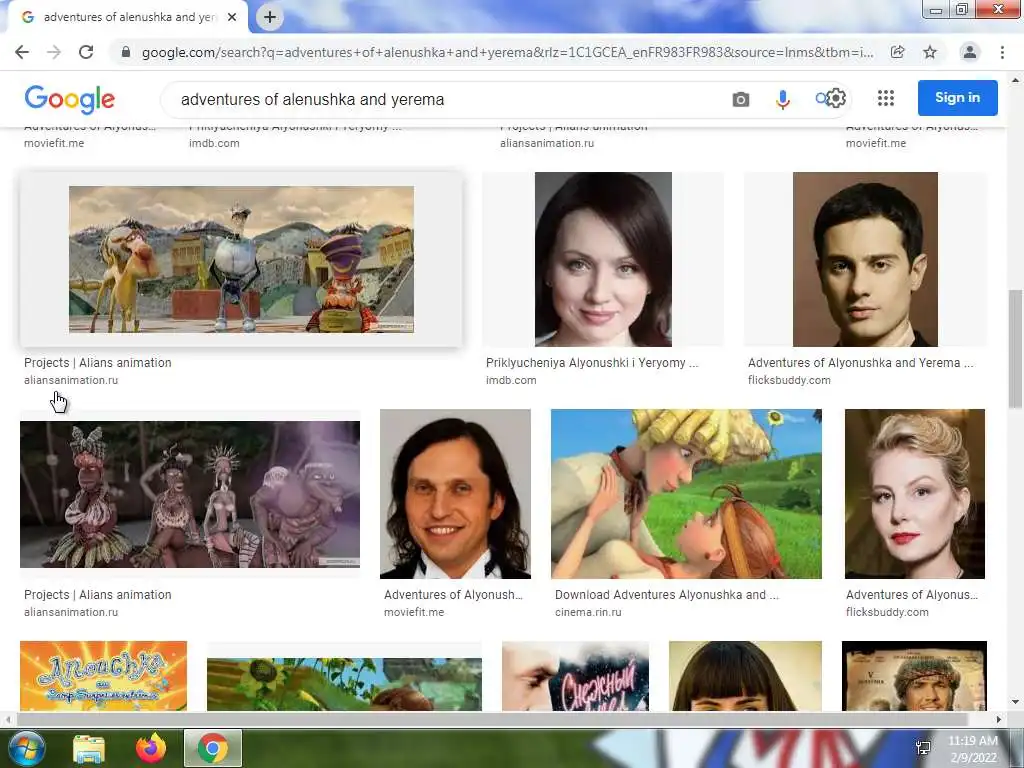Click the address bar URL
The width and height of the screenshot is (1024, 768).
(507, 52)
